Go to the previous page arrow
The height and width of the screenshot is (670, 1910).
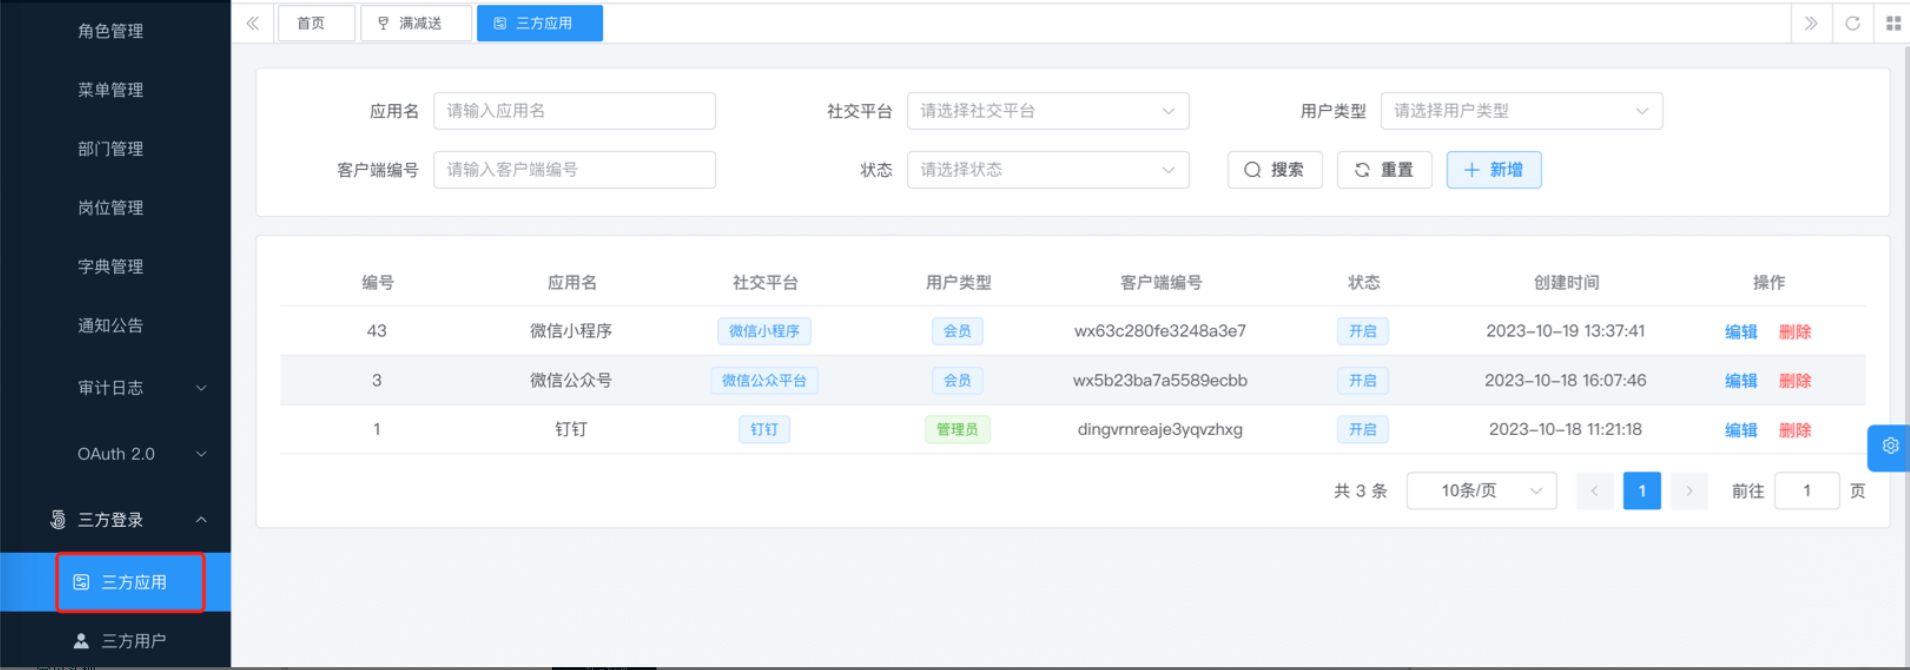(1594, 491)
